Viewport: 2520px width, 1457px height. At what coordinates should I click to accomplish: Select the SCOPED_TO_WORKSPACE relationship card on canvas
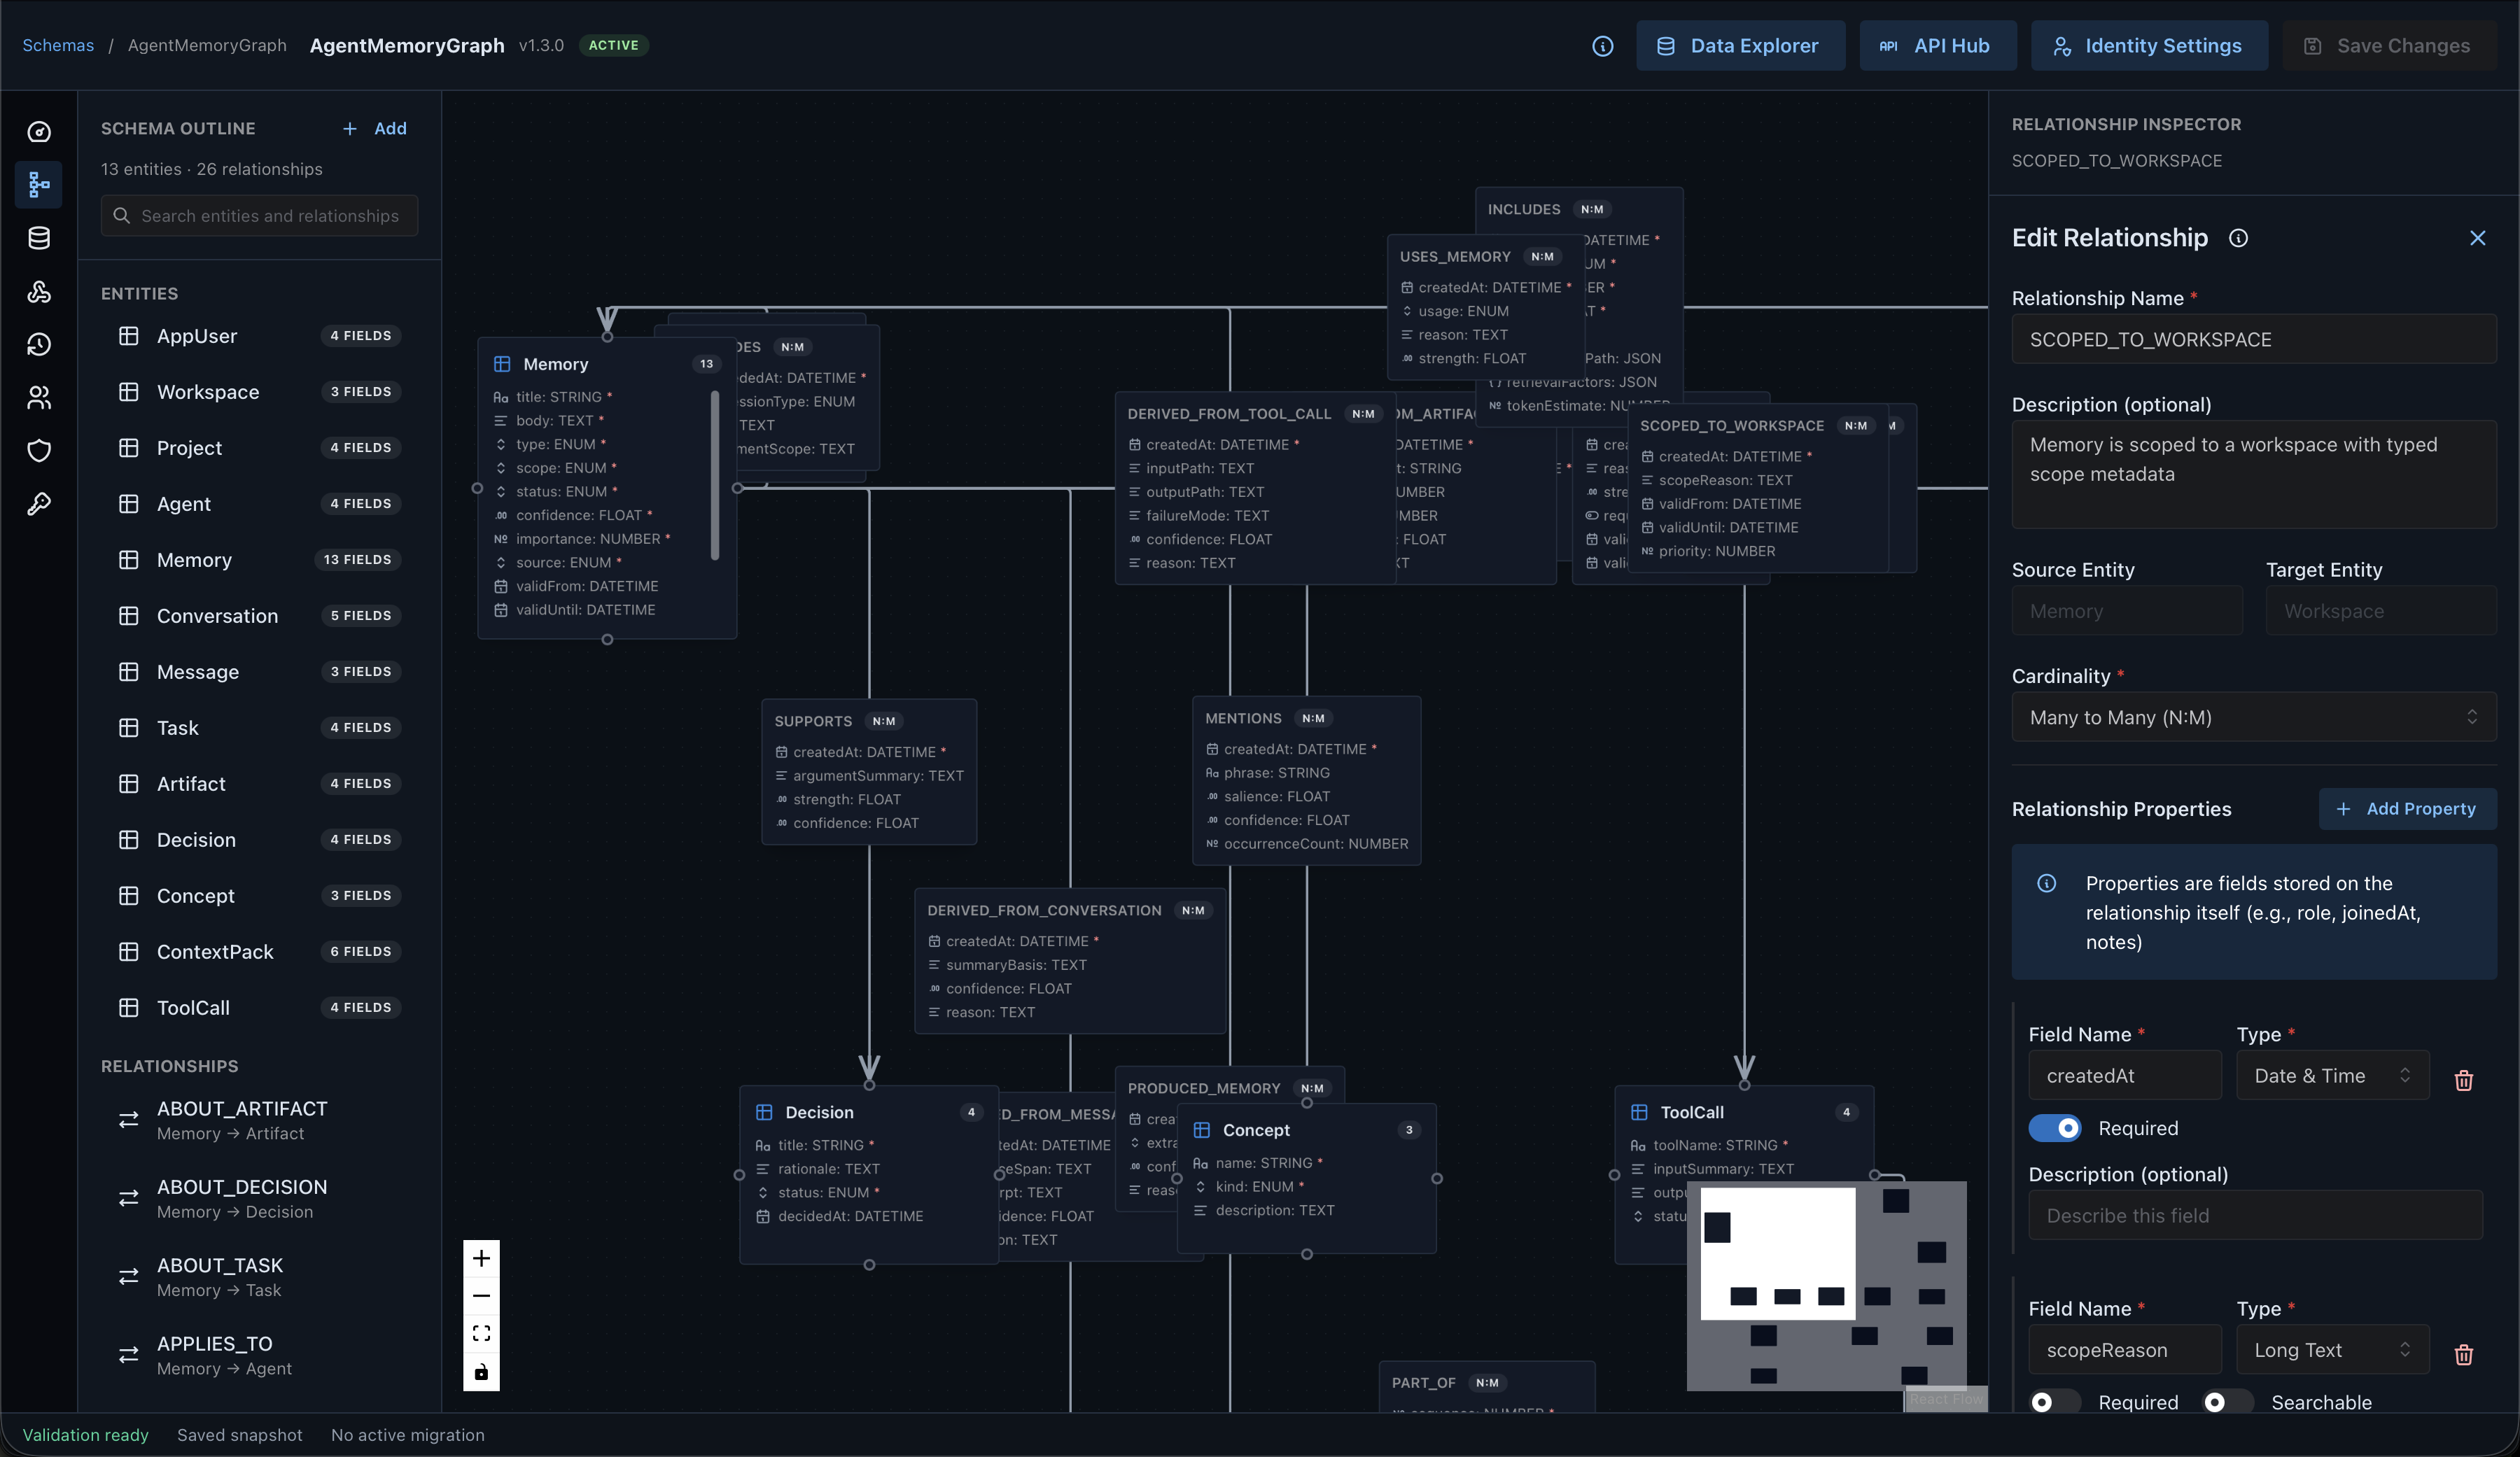[1757, 488]
